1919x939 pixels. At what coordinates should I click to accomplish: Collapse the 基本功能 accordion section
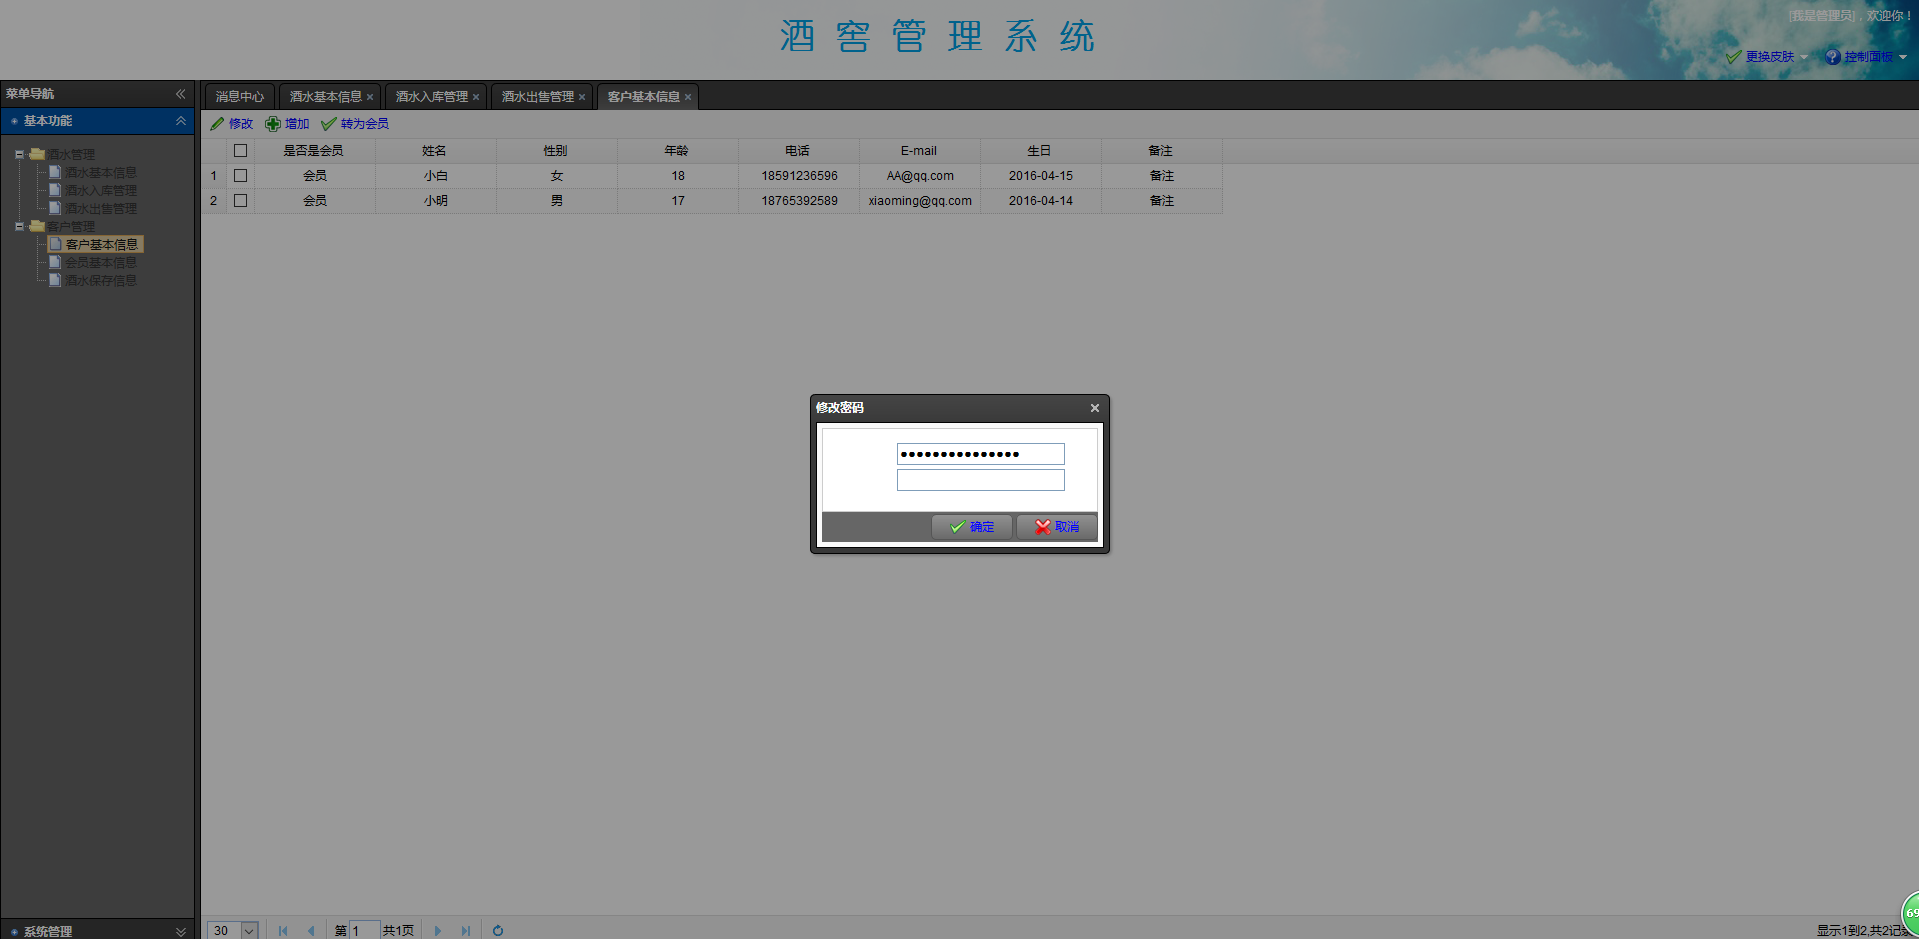tap(181, 121)
